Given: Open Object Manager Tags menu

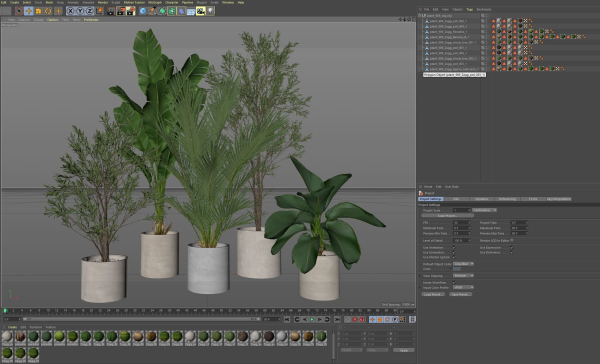Looking at the screenshot, I should coord(469,10).
